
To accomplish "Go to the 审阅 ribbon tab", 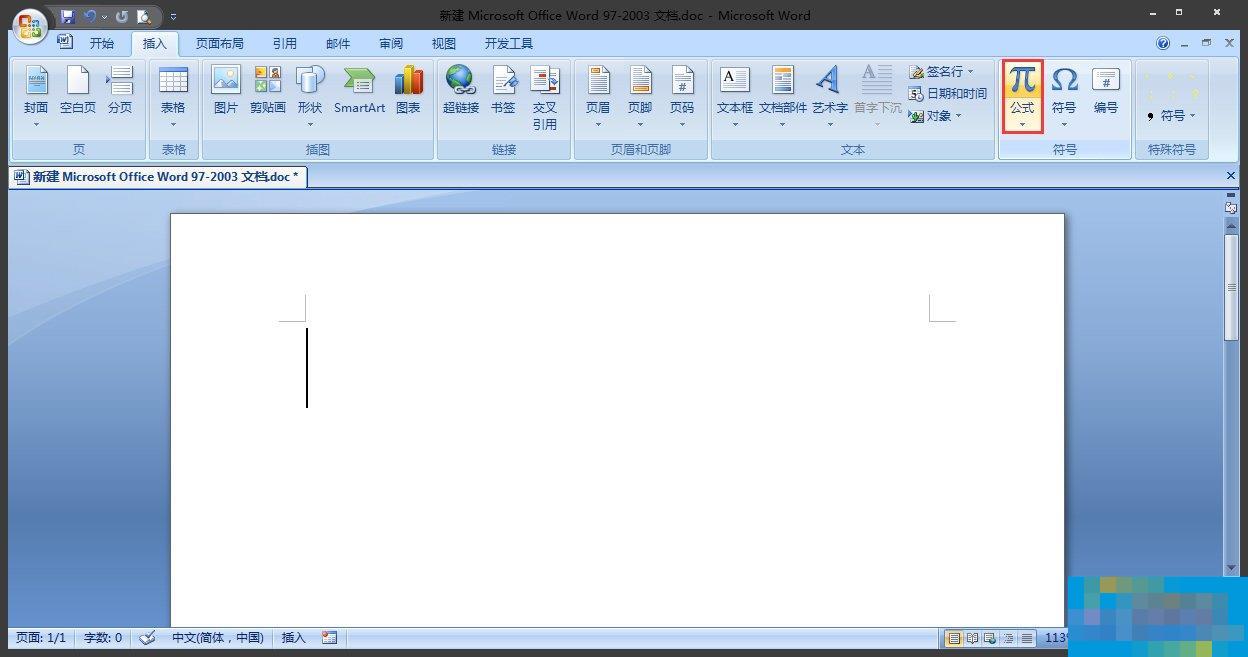I will [x=391, y=44].
